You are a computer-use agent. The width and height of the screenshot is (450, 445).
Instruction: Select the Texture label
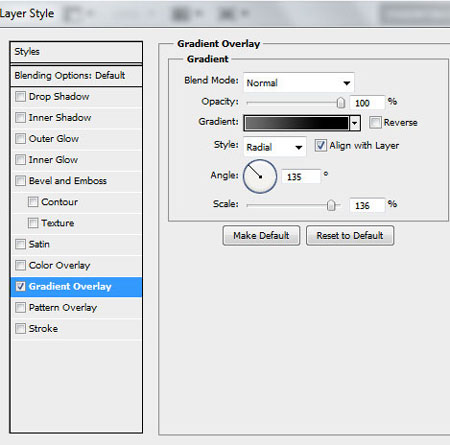tap(58, 223)
